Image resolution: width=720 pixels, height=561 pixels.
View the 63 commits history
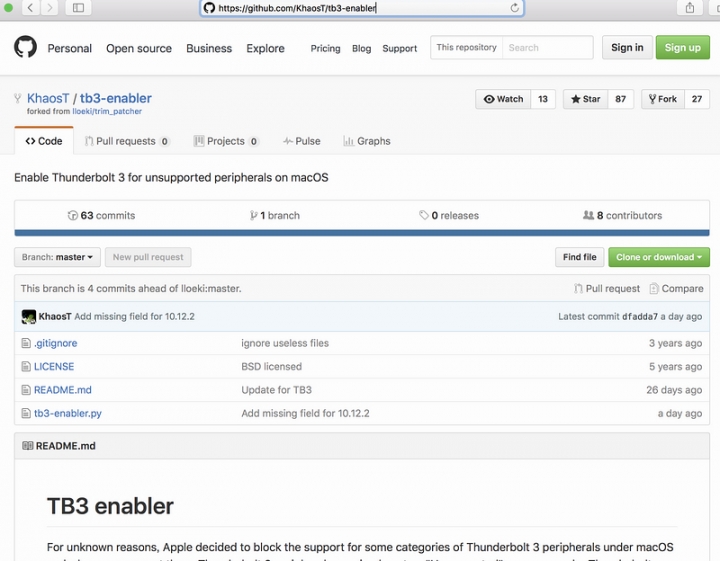pos(101,215)
